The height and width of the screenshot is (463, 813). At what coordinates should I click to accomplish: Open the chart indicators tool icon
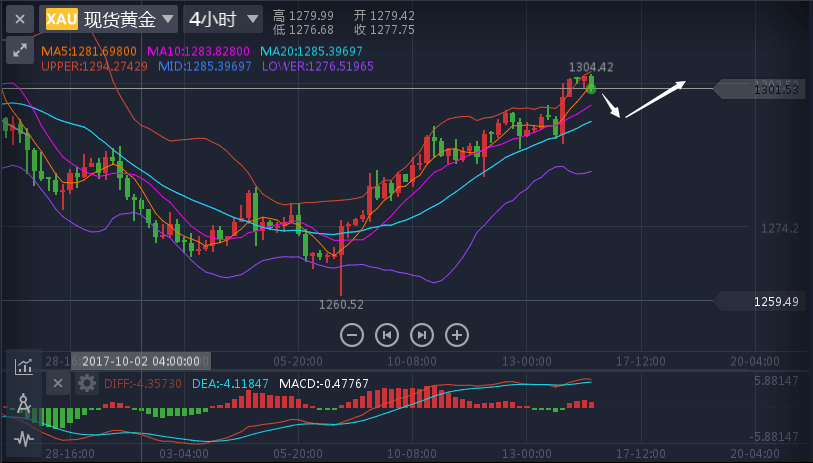[x=23, y=366]
